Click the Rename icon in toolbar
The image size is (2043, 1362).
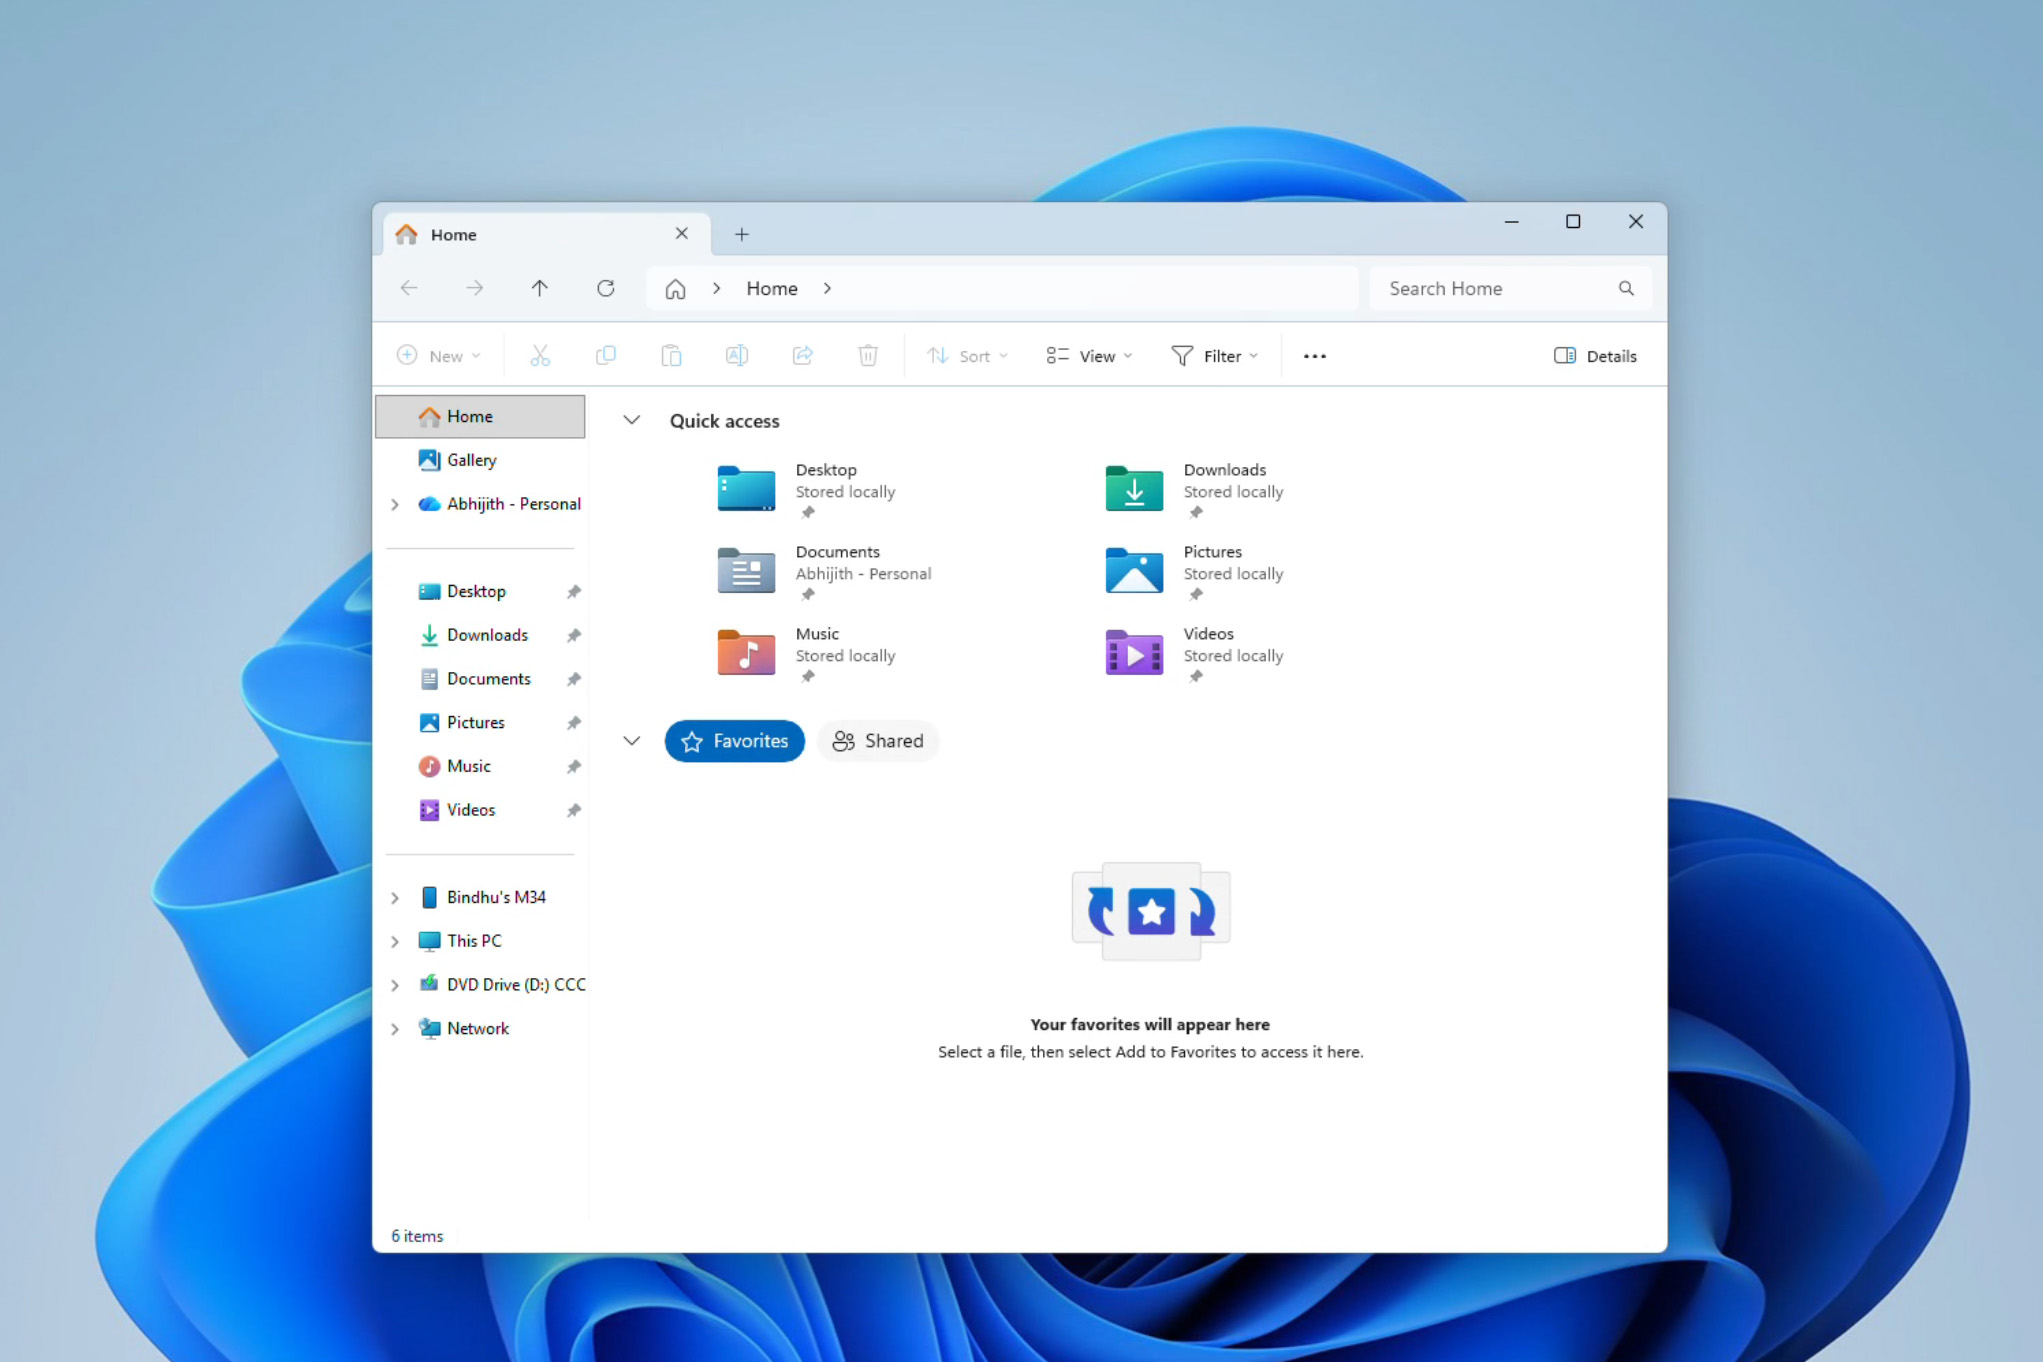tap(737, 356)
